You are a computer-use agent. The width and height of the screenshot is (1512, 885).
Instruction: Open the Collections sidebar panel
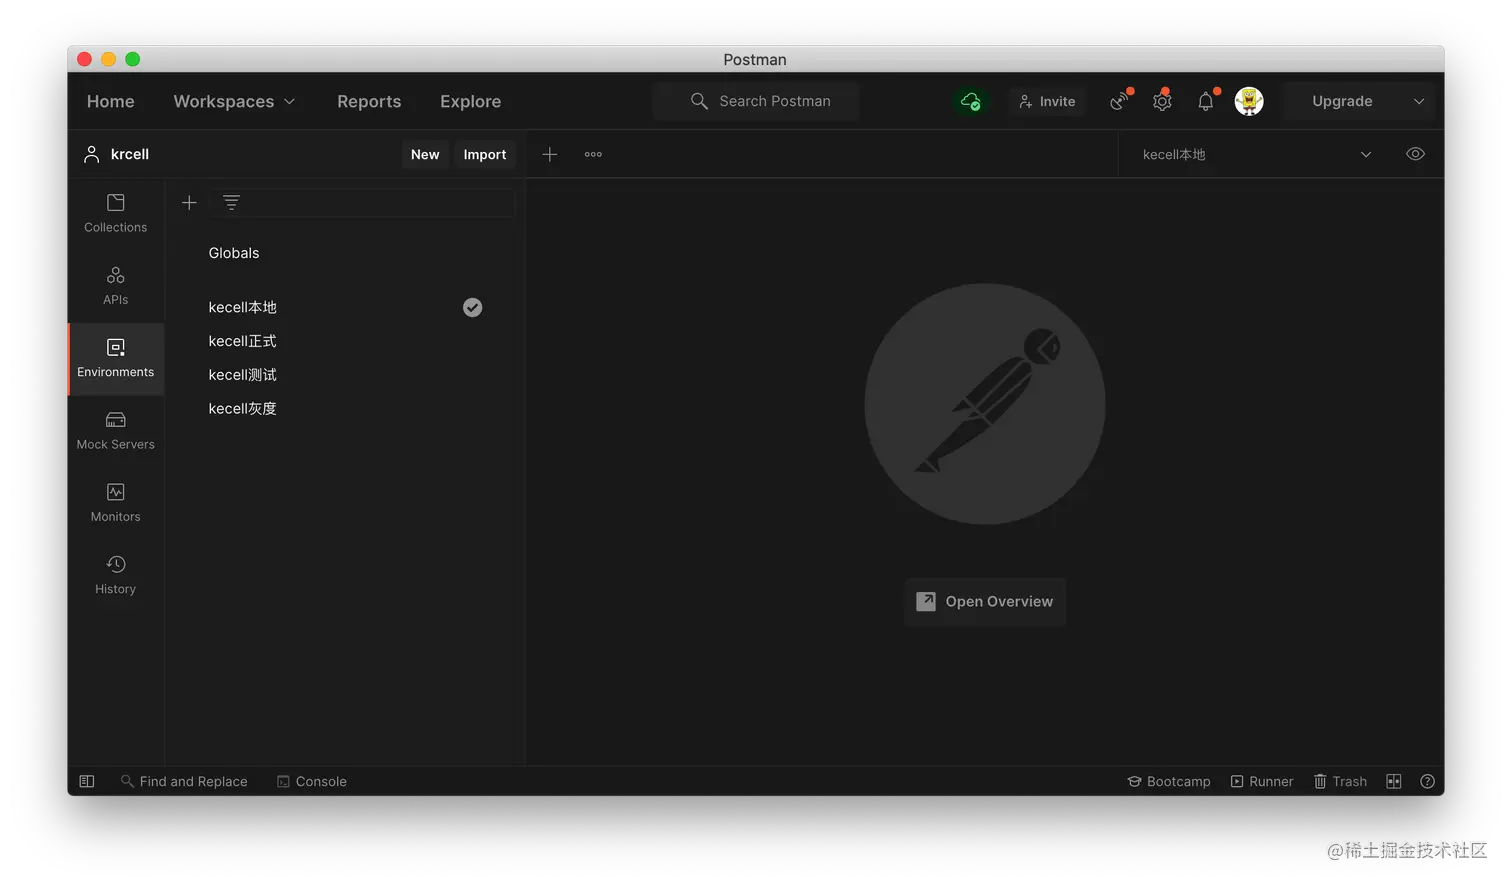click(x=115, y=214)
